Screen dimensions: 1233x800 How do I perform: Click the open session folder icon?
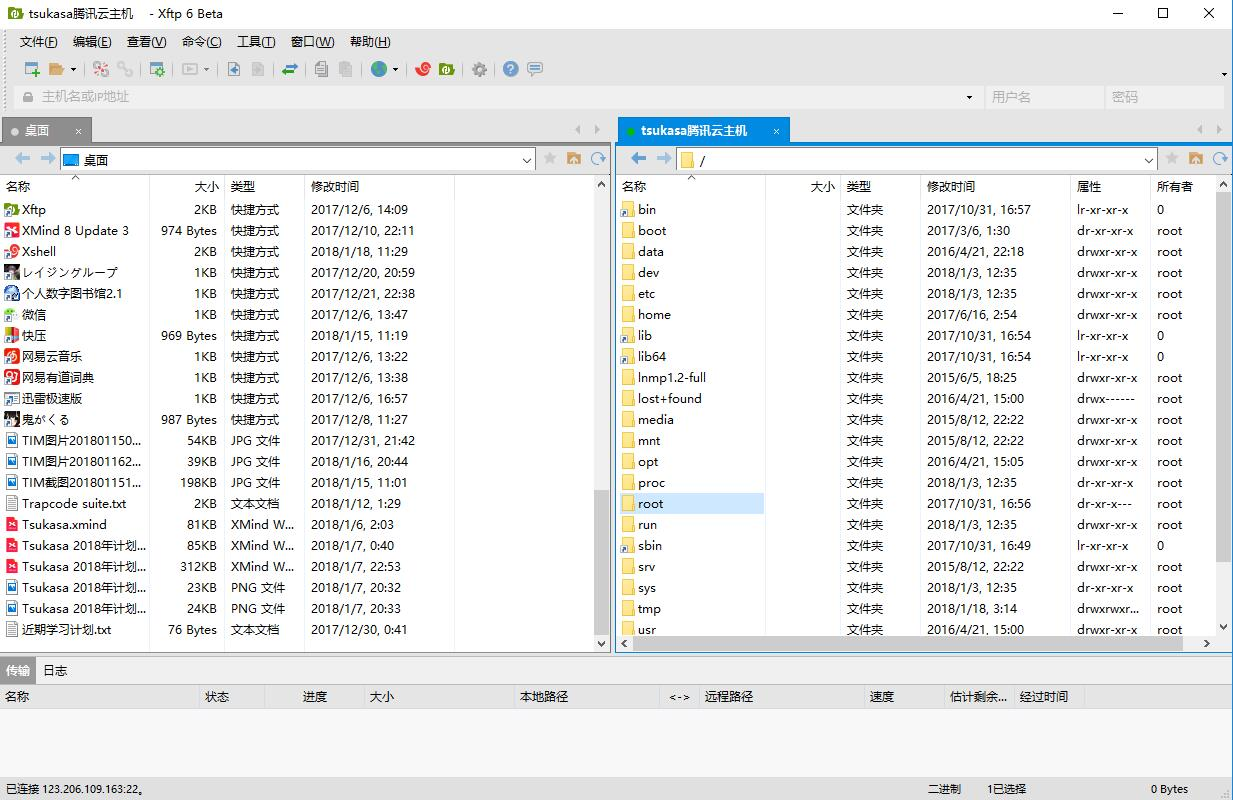[57, 69]
